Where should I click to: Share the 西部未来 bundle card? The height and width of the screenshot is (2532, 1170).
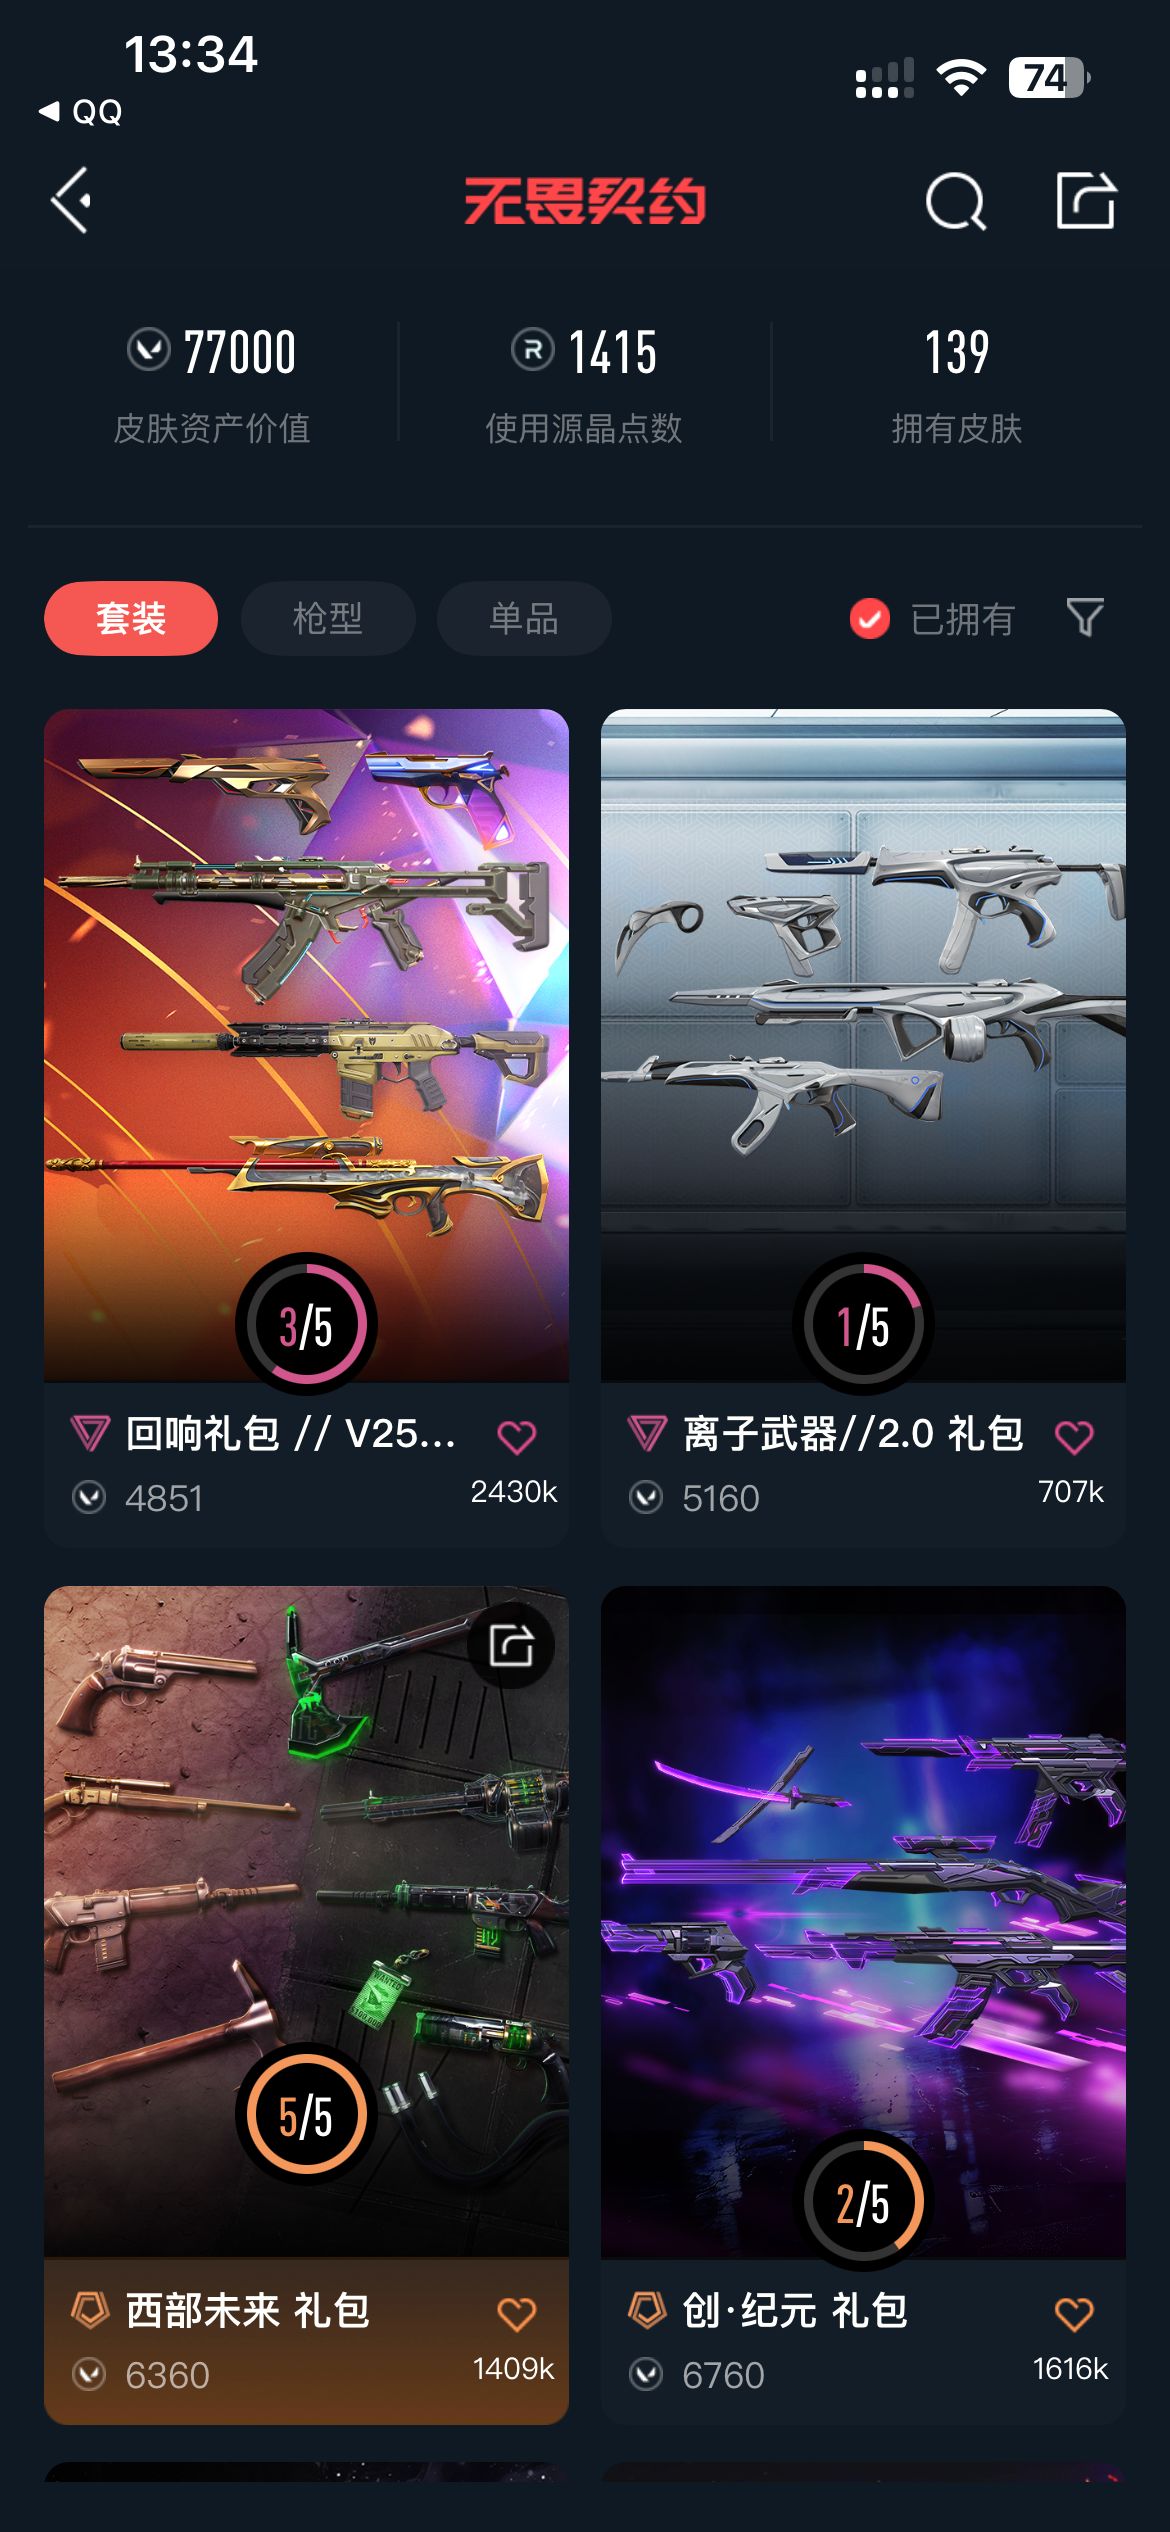(511, 1646)
